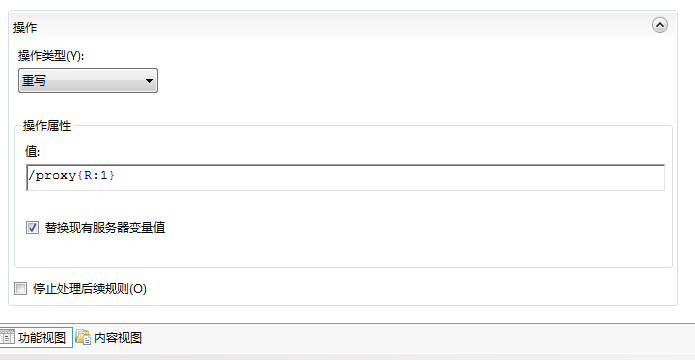Click the 操作属性 group box title

[47, 126]
